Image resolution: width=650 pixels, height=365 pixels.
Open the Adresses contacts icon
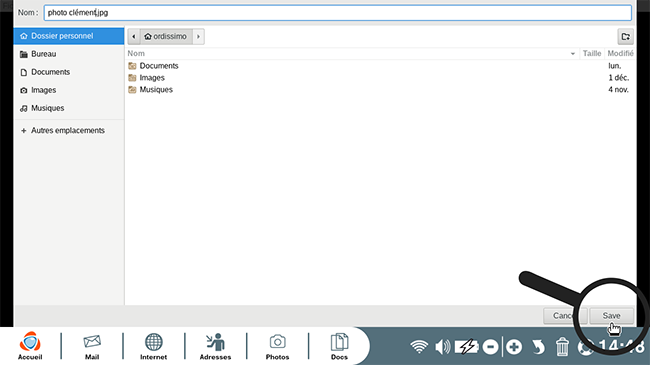[215, 346]
